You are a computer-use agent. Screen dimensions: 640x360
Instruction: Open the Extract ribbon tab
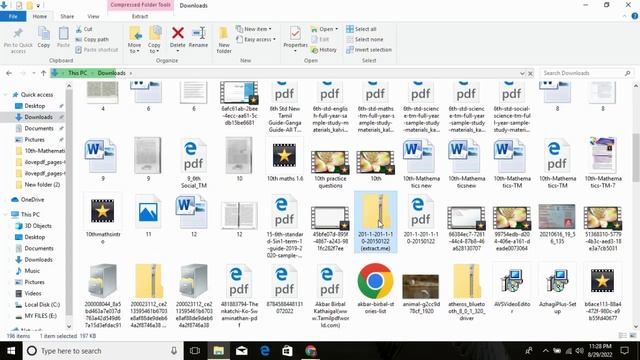[x=140, y=16]
